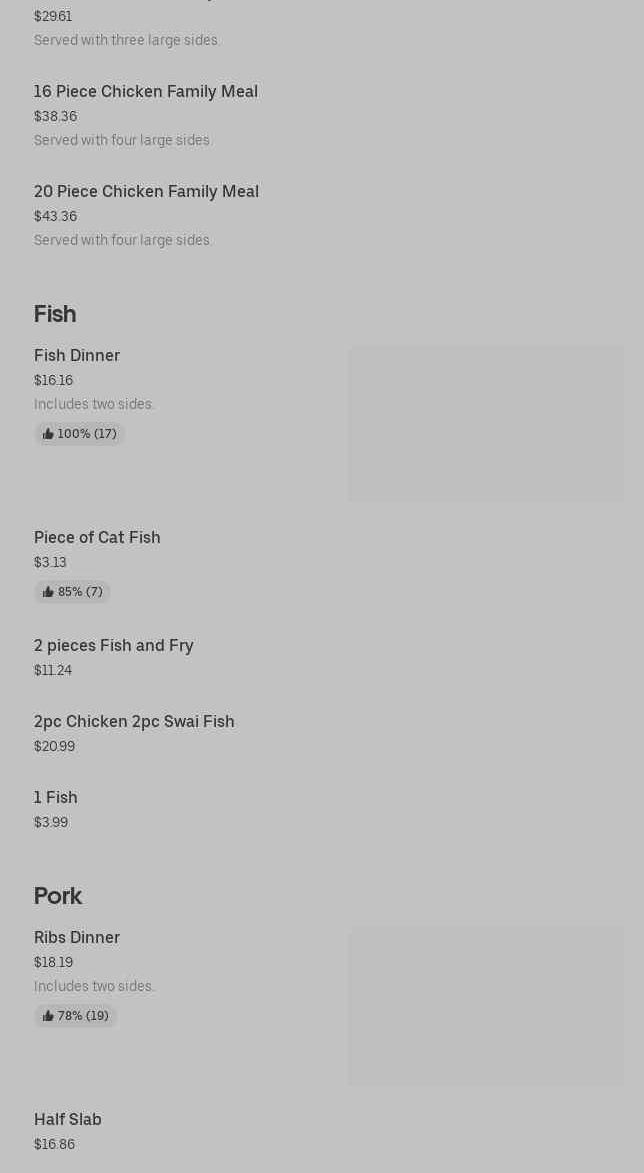Click the $20.99 price of Swai Fish combo
Screen dimensions: 644x1173
54,747
